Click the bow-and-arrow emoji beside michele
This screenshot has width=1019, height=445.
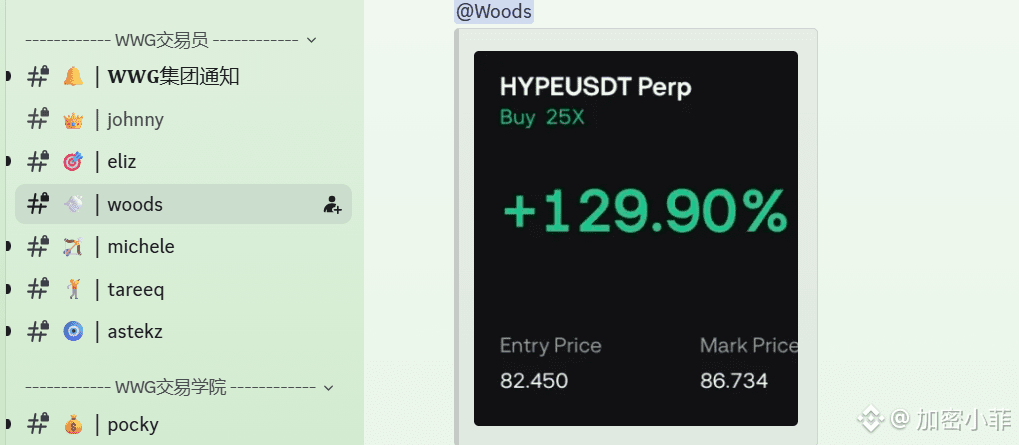click(73, 247)
